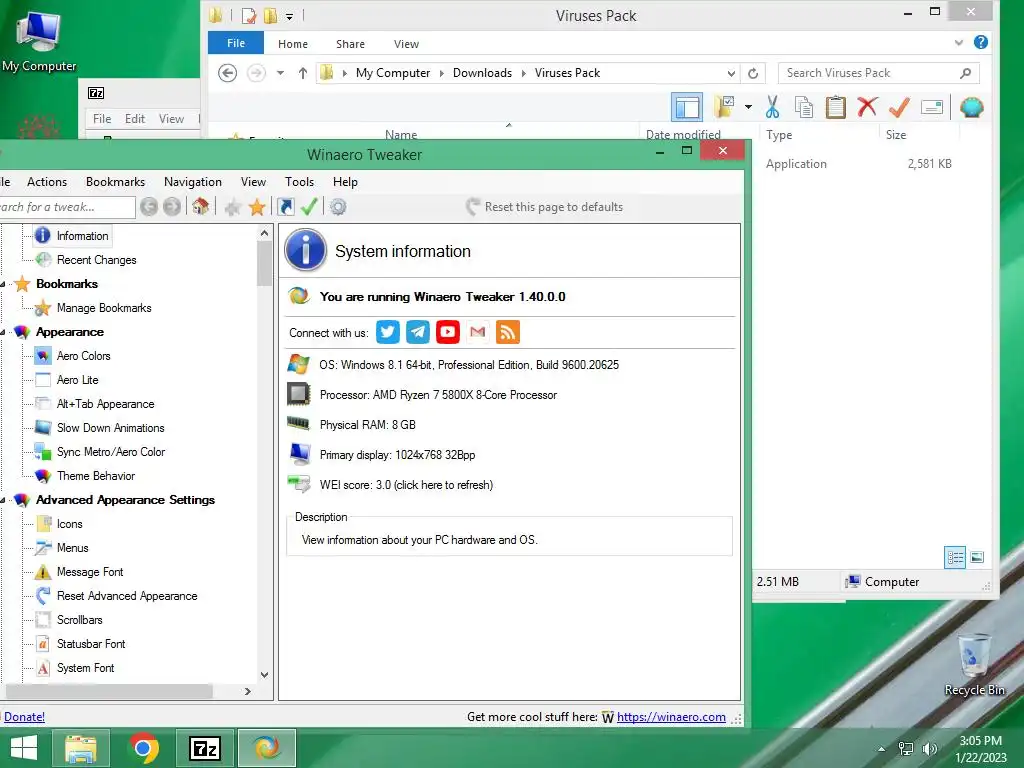Click WEI score to refresh it
Viewport: 1024px width, 768px height.
[x=406, y=485]
